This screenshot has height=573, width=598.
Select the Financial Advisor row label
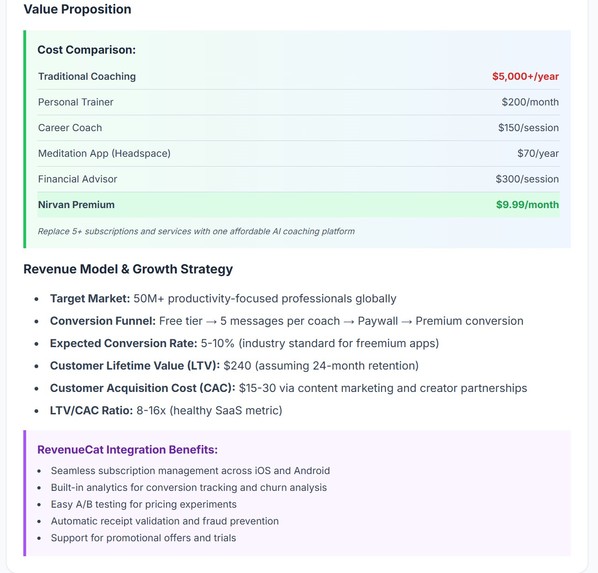coord(77,179)
